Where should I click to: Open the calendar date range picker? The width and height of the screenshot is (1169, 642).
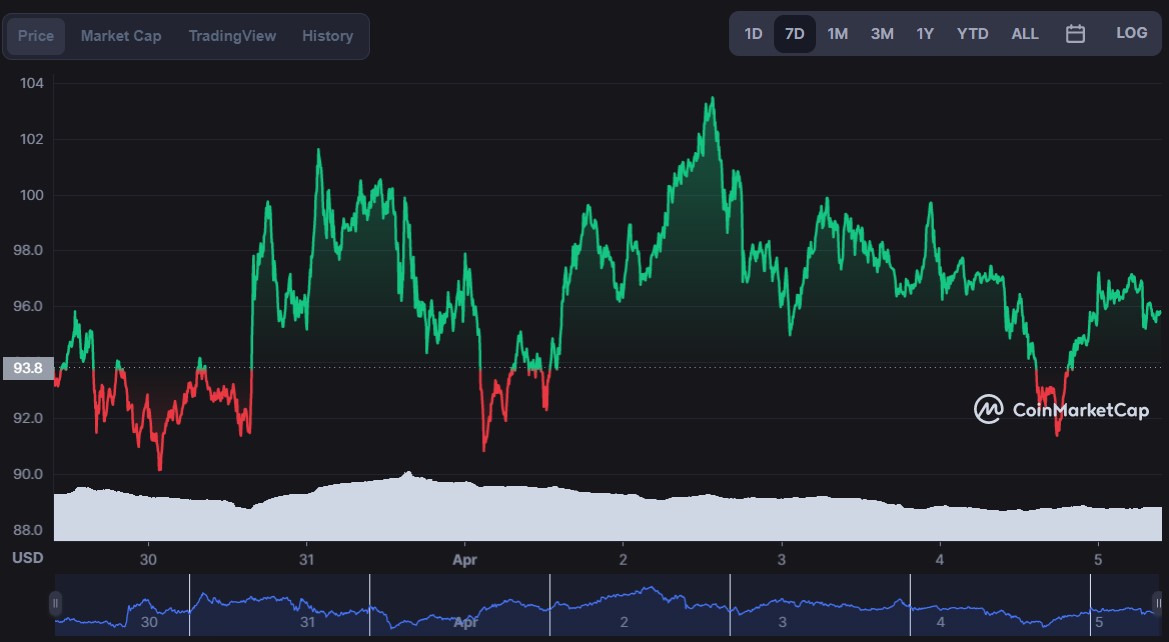tap(1075, 34)
